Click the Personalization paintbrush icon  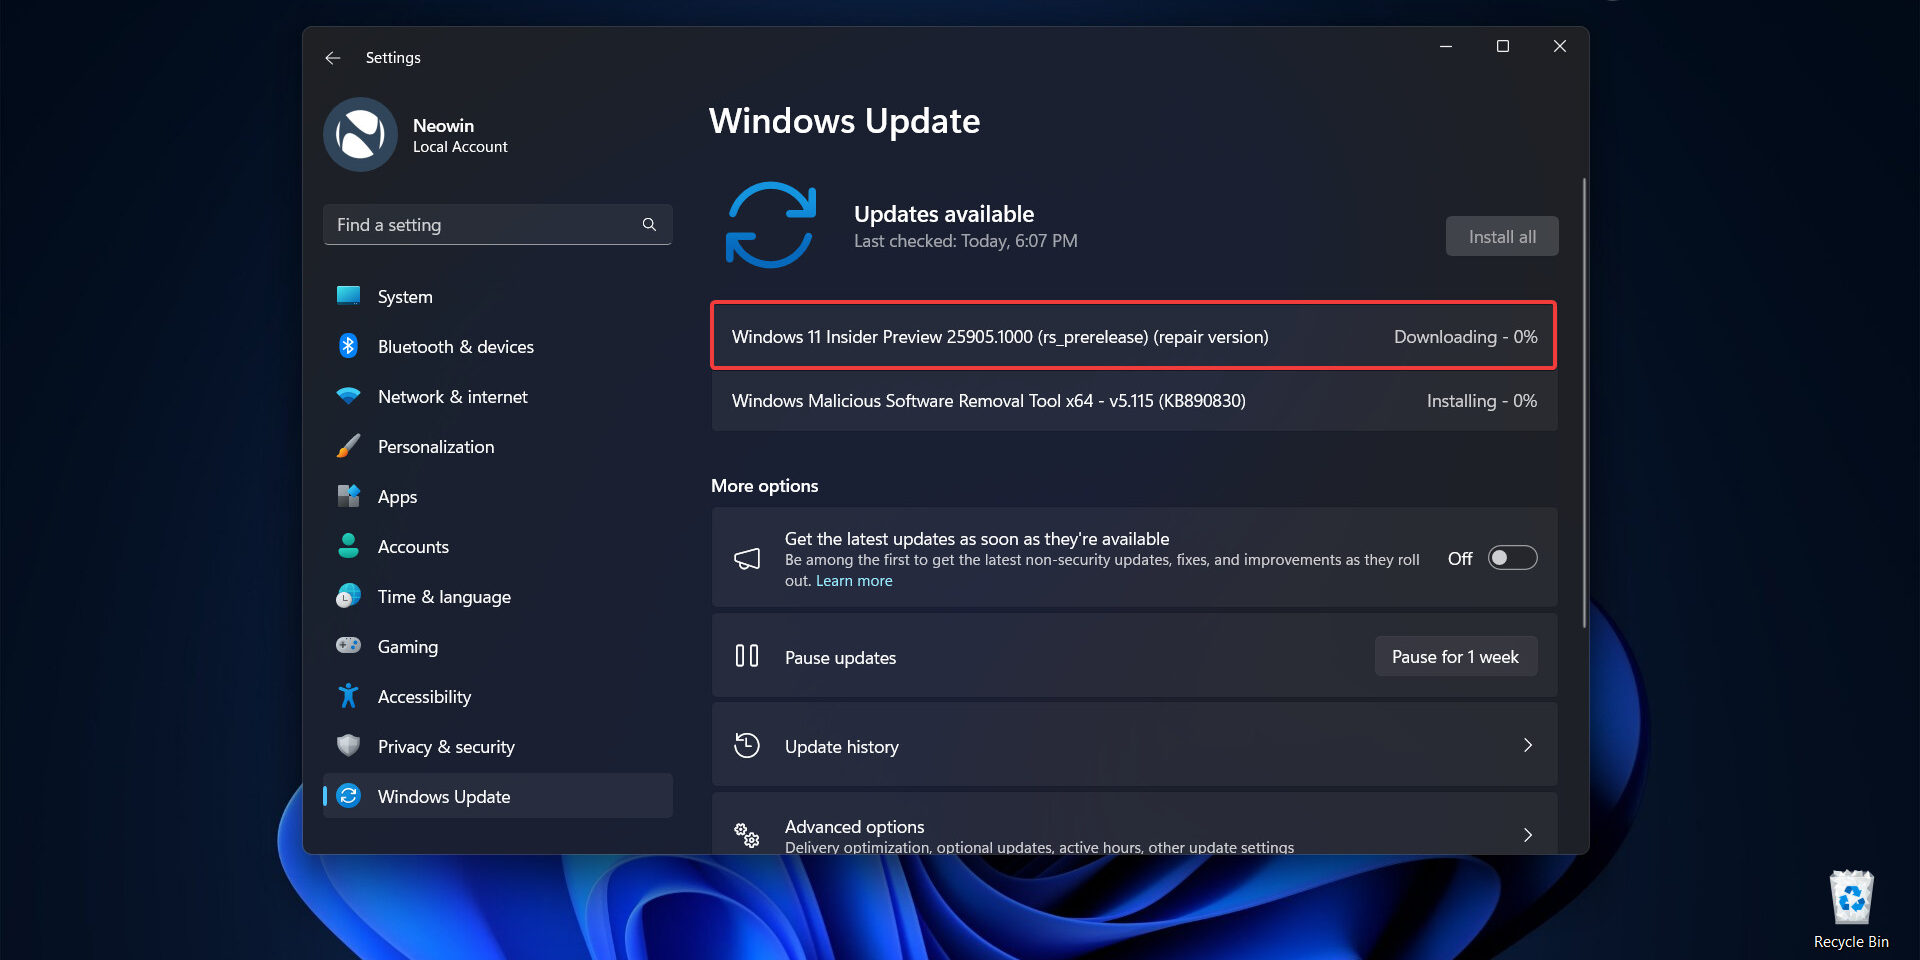348,446
